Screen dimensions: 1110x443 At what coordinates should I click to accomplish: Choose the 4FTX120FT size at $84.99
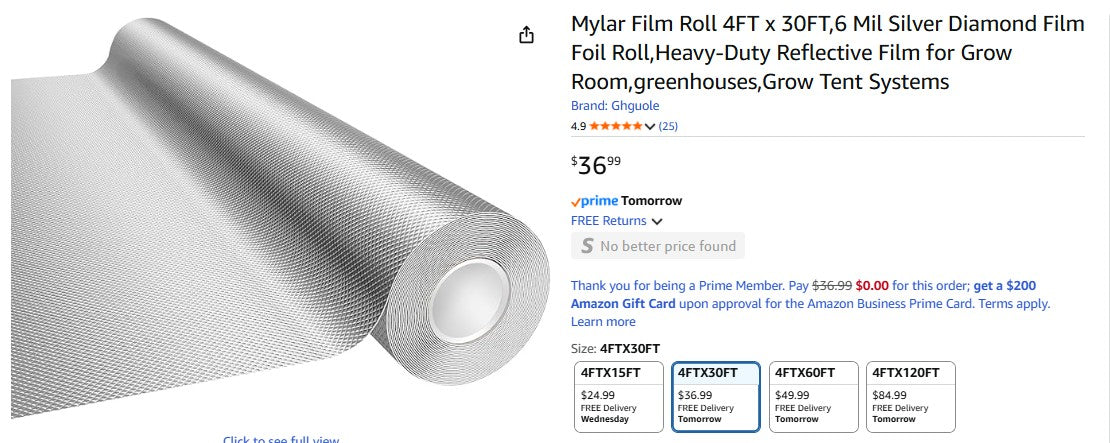910,396
